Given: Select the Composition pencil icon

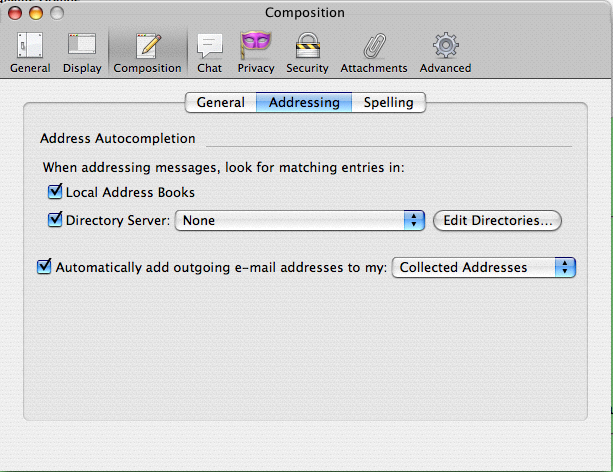Looking at the screenshot, I should pyautogui.click(x=148, y=45).
